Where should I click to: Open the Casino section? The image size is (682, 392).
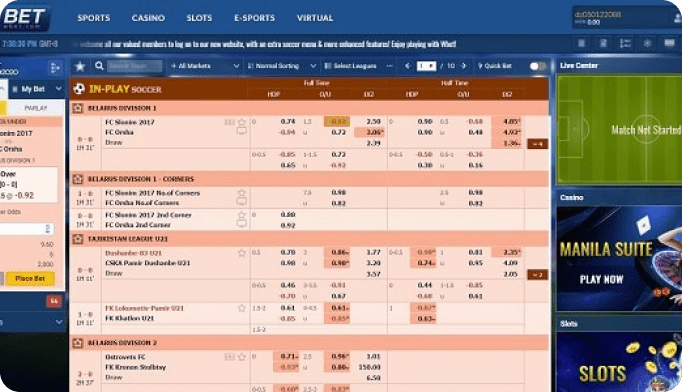pyautogui.click(x=148, y=18)
